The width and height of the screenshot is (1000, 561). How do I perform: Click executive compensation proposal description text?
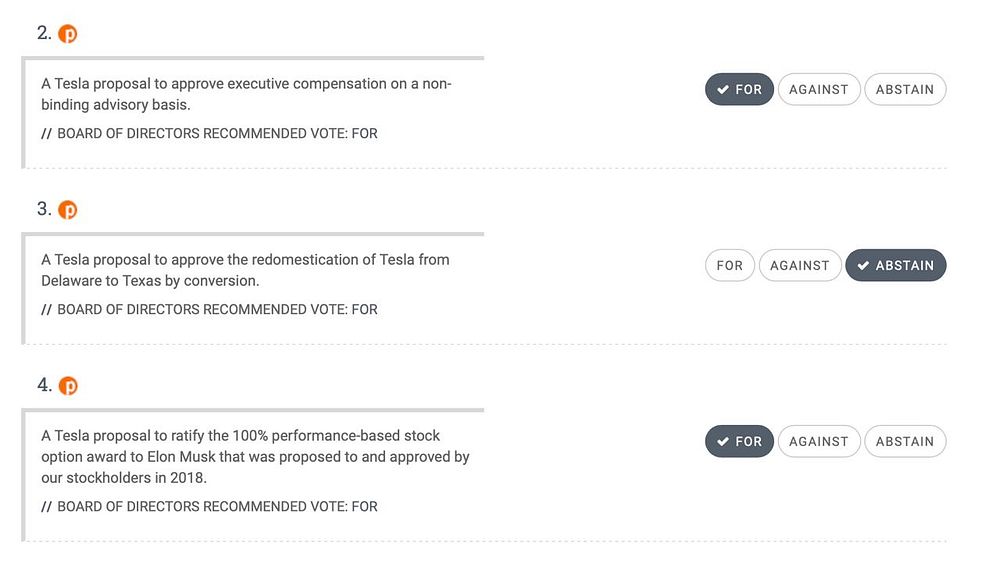pyautogui.click(x=246, y=94)
